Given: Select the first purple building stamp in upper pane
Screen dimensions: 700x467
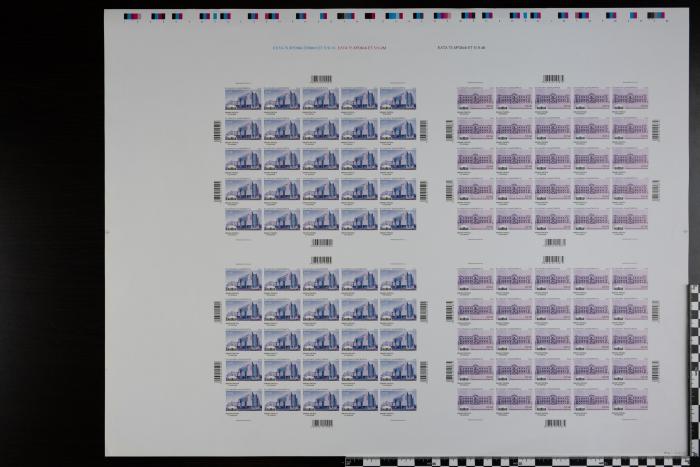Looking at the screenshot, I should [475, 100].
